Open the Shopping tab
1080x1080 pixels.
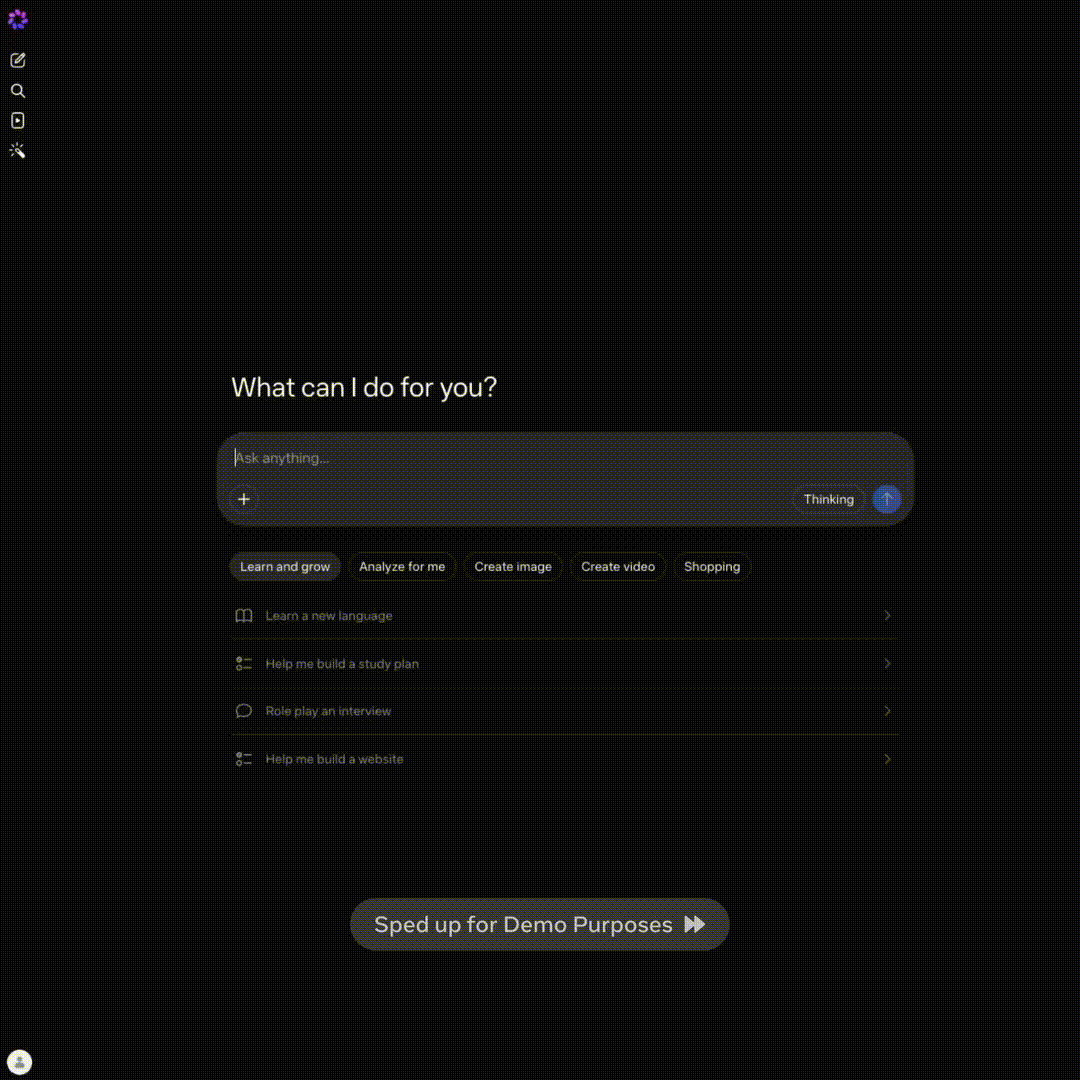click(x=712, y=567)
